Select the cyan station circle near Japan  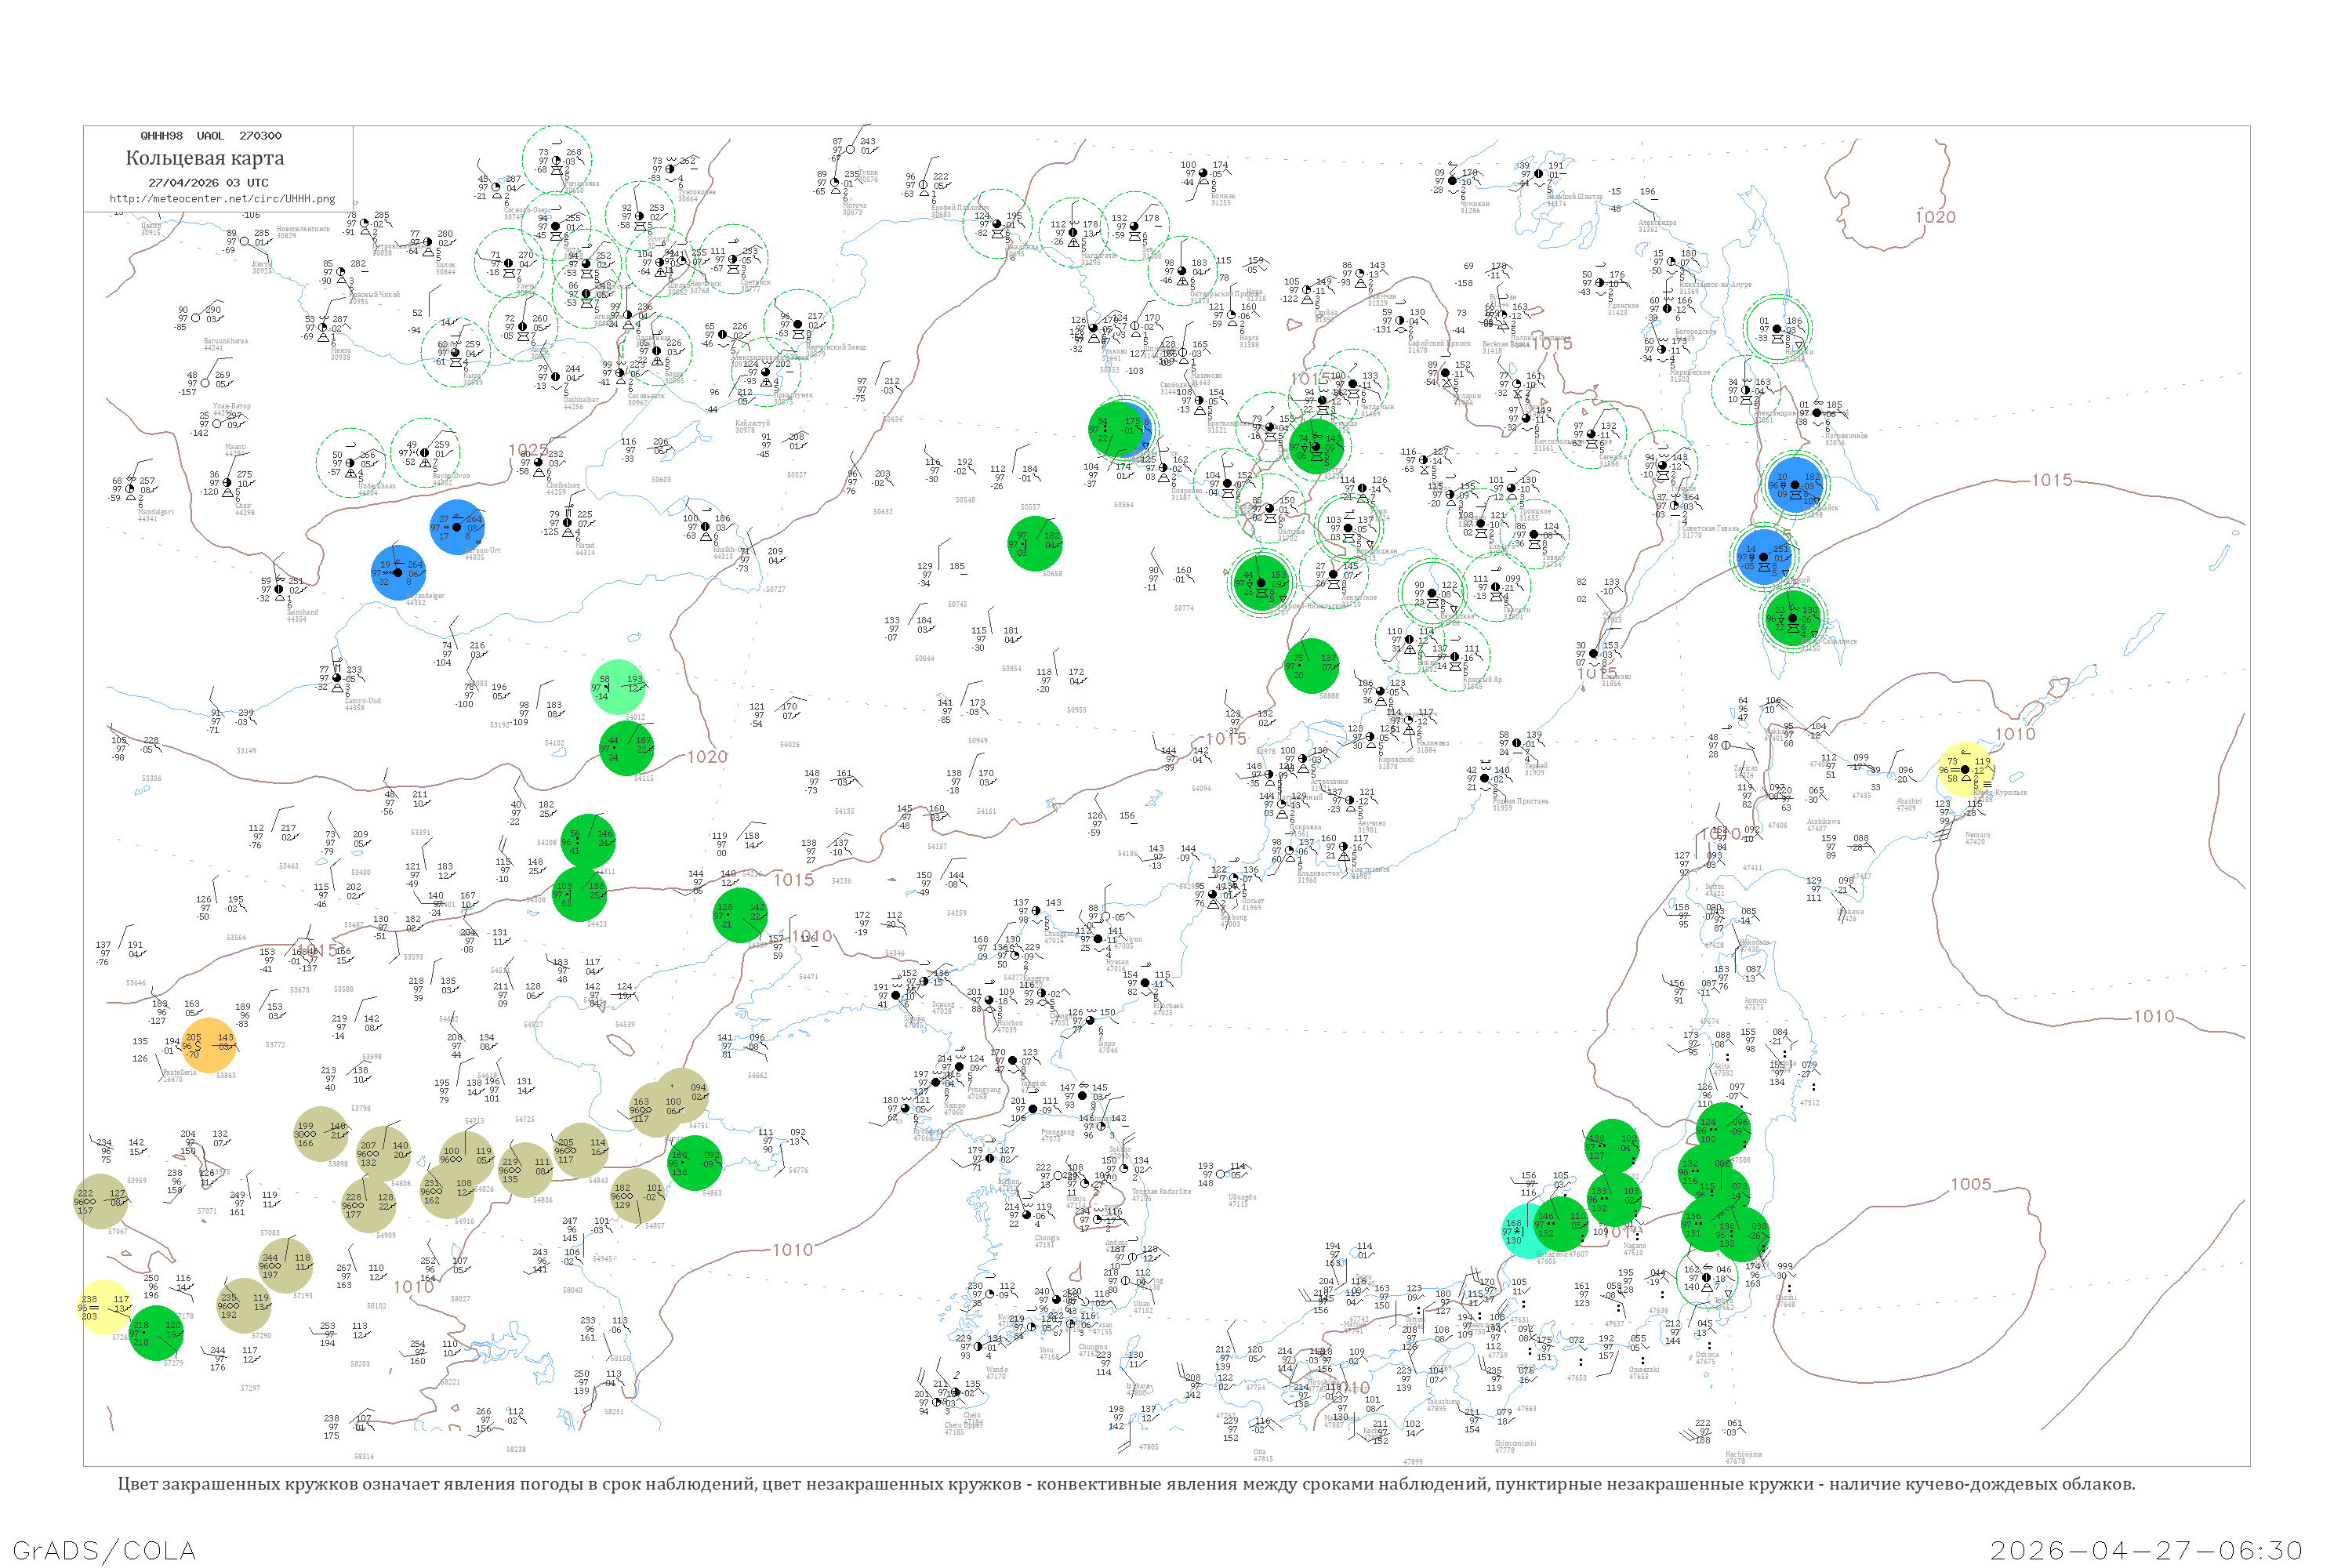click(1529, 1230)
